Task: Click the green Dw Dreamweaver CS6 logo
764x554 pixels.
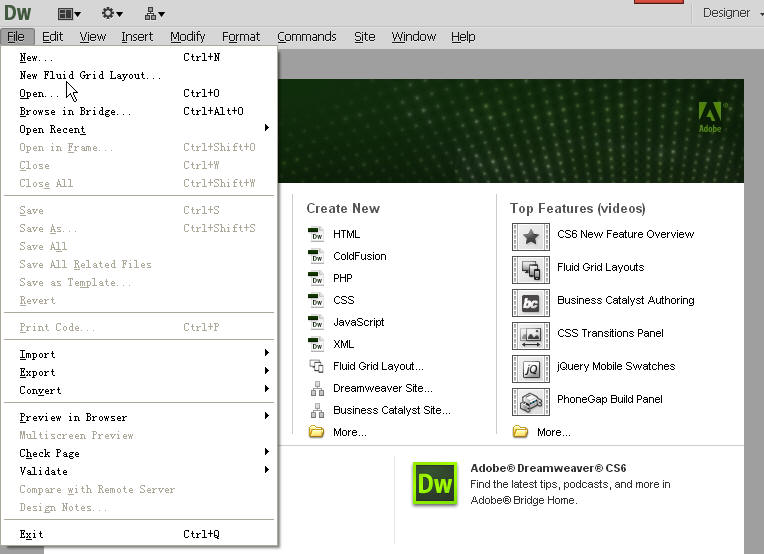Action: coord(435,484)
